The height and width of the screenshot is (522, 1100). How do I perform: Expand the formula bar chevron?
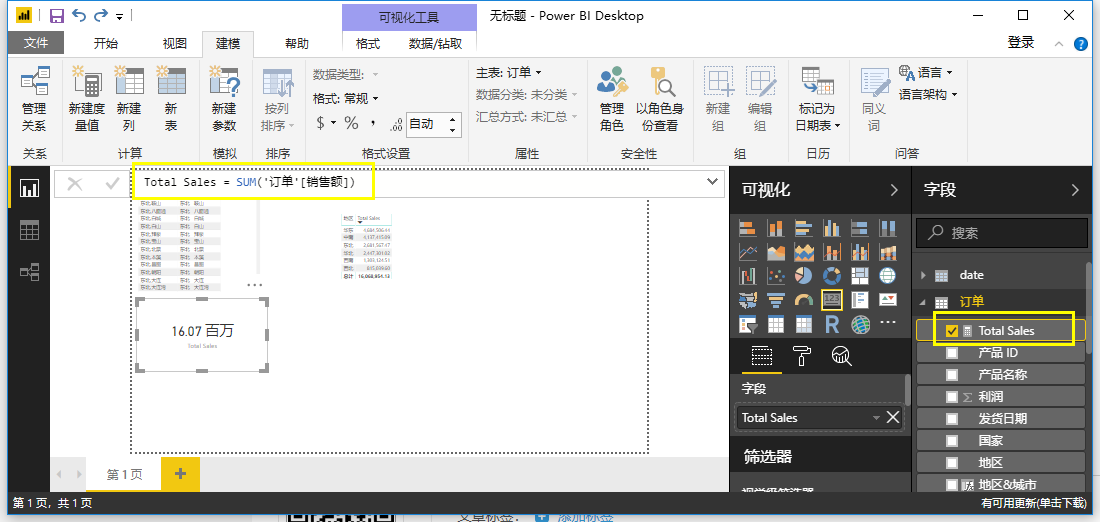(712, 182)
